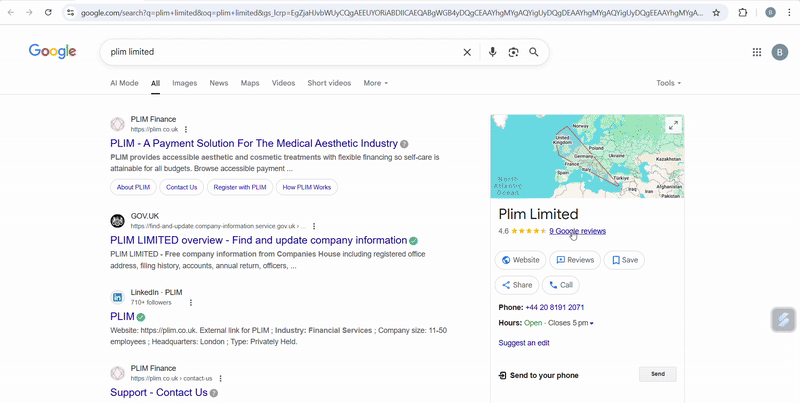
Task: Submit search with magnifier icon
Action: tap(534, 52)
